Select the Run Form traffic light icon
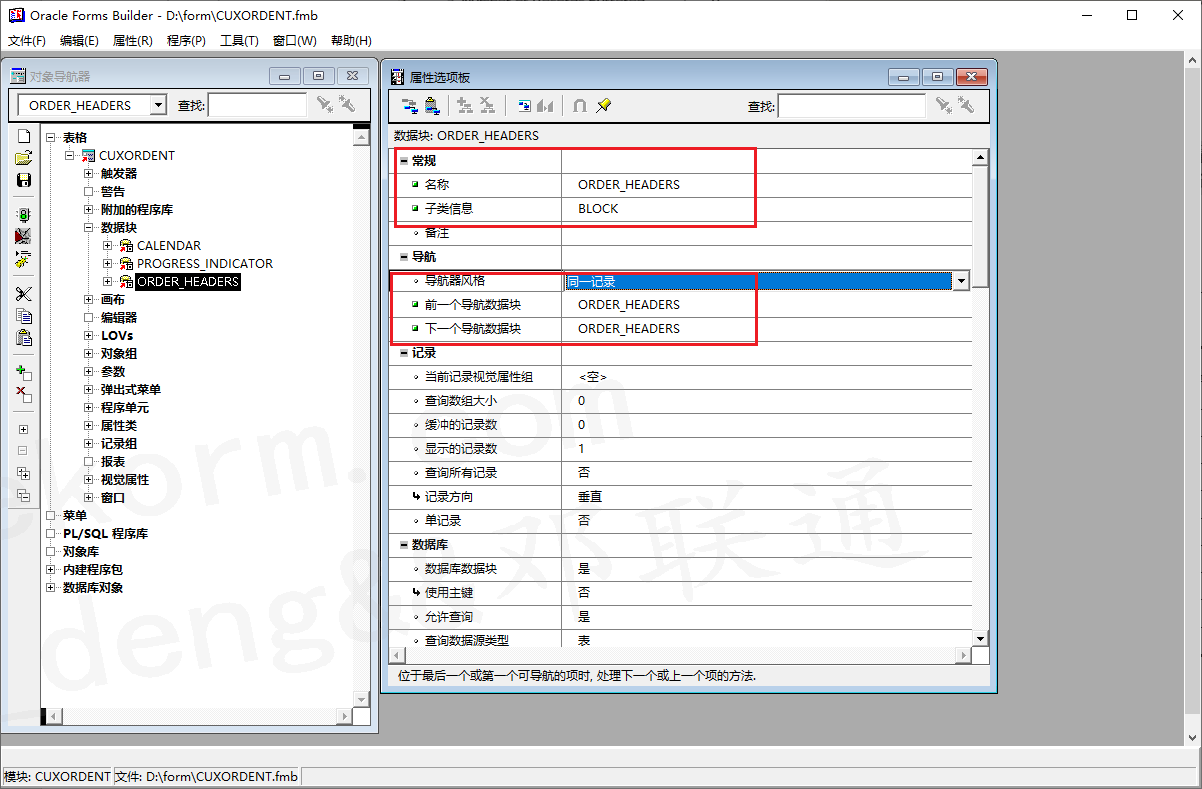1202x789 pixels. [22, 213]
